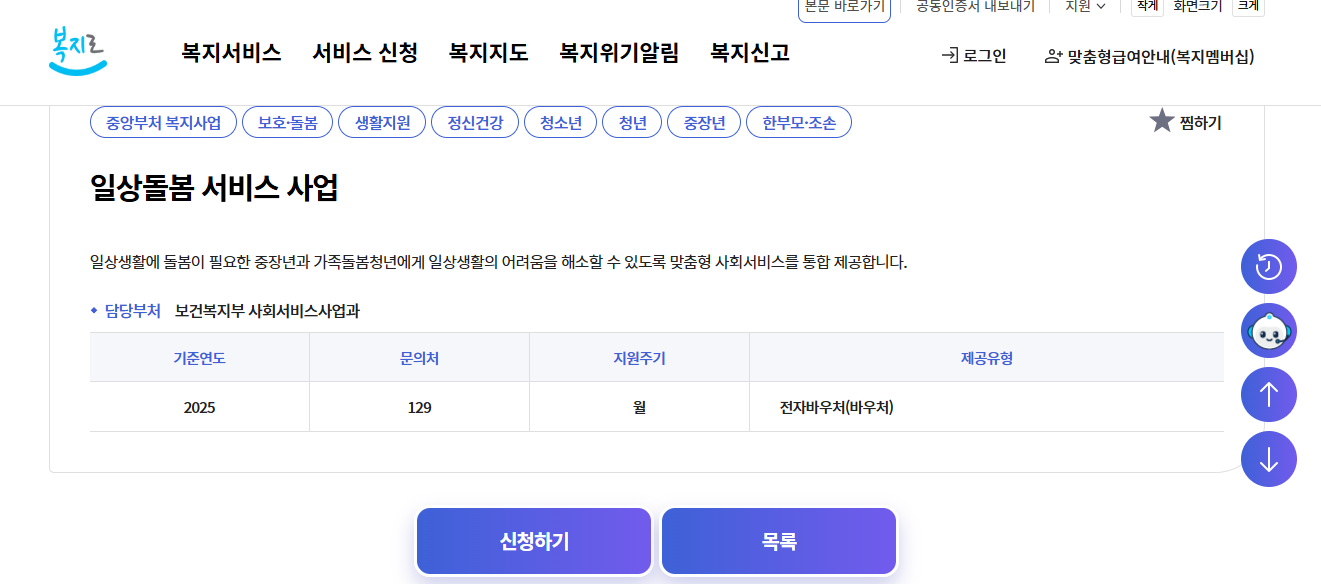Viewport: 1321px width, 584px height.
Task: Click the scroll-down arrow icon
Action: click(x=1268, y=458)
